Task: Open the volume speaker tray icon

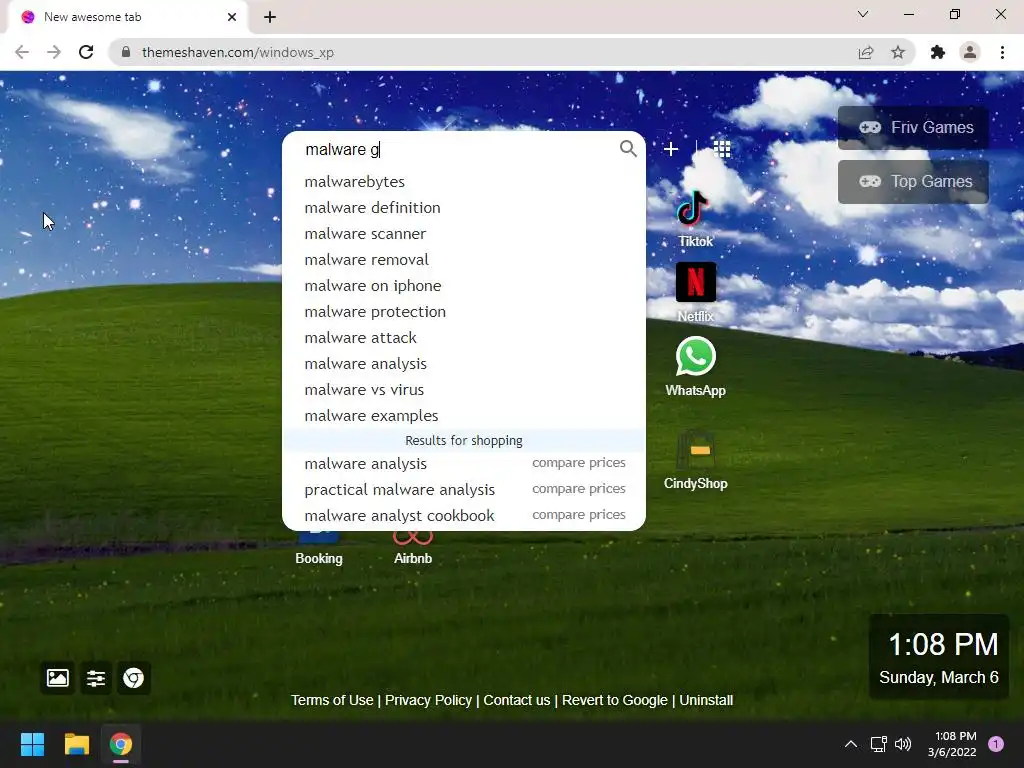Action: (903, 744)
